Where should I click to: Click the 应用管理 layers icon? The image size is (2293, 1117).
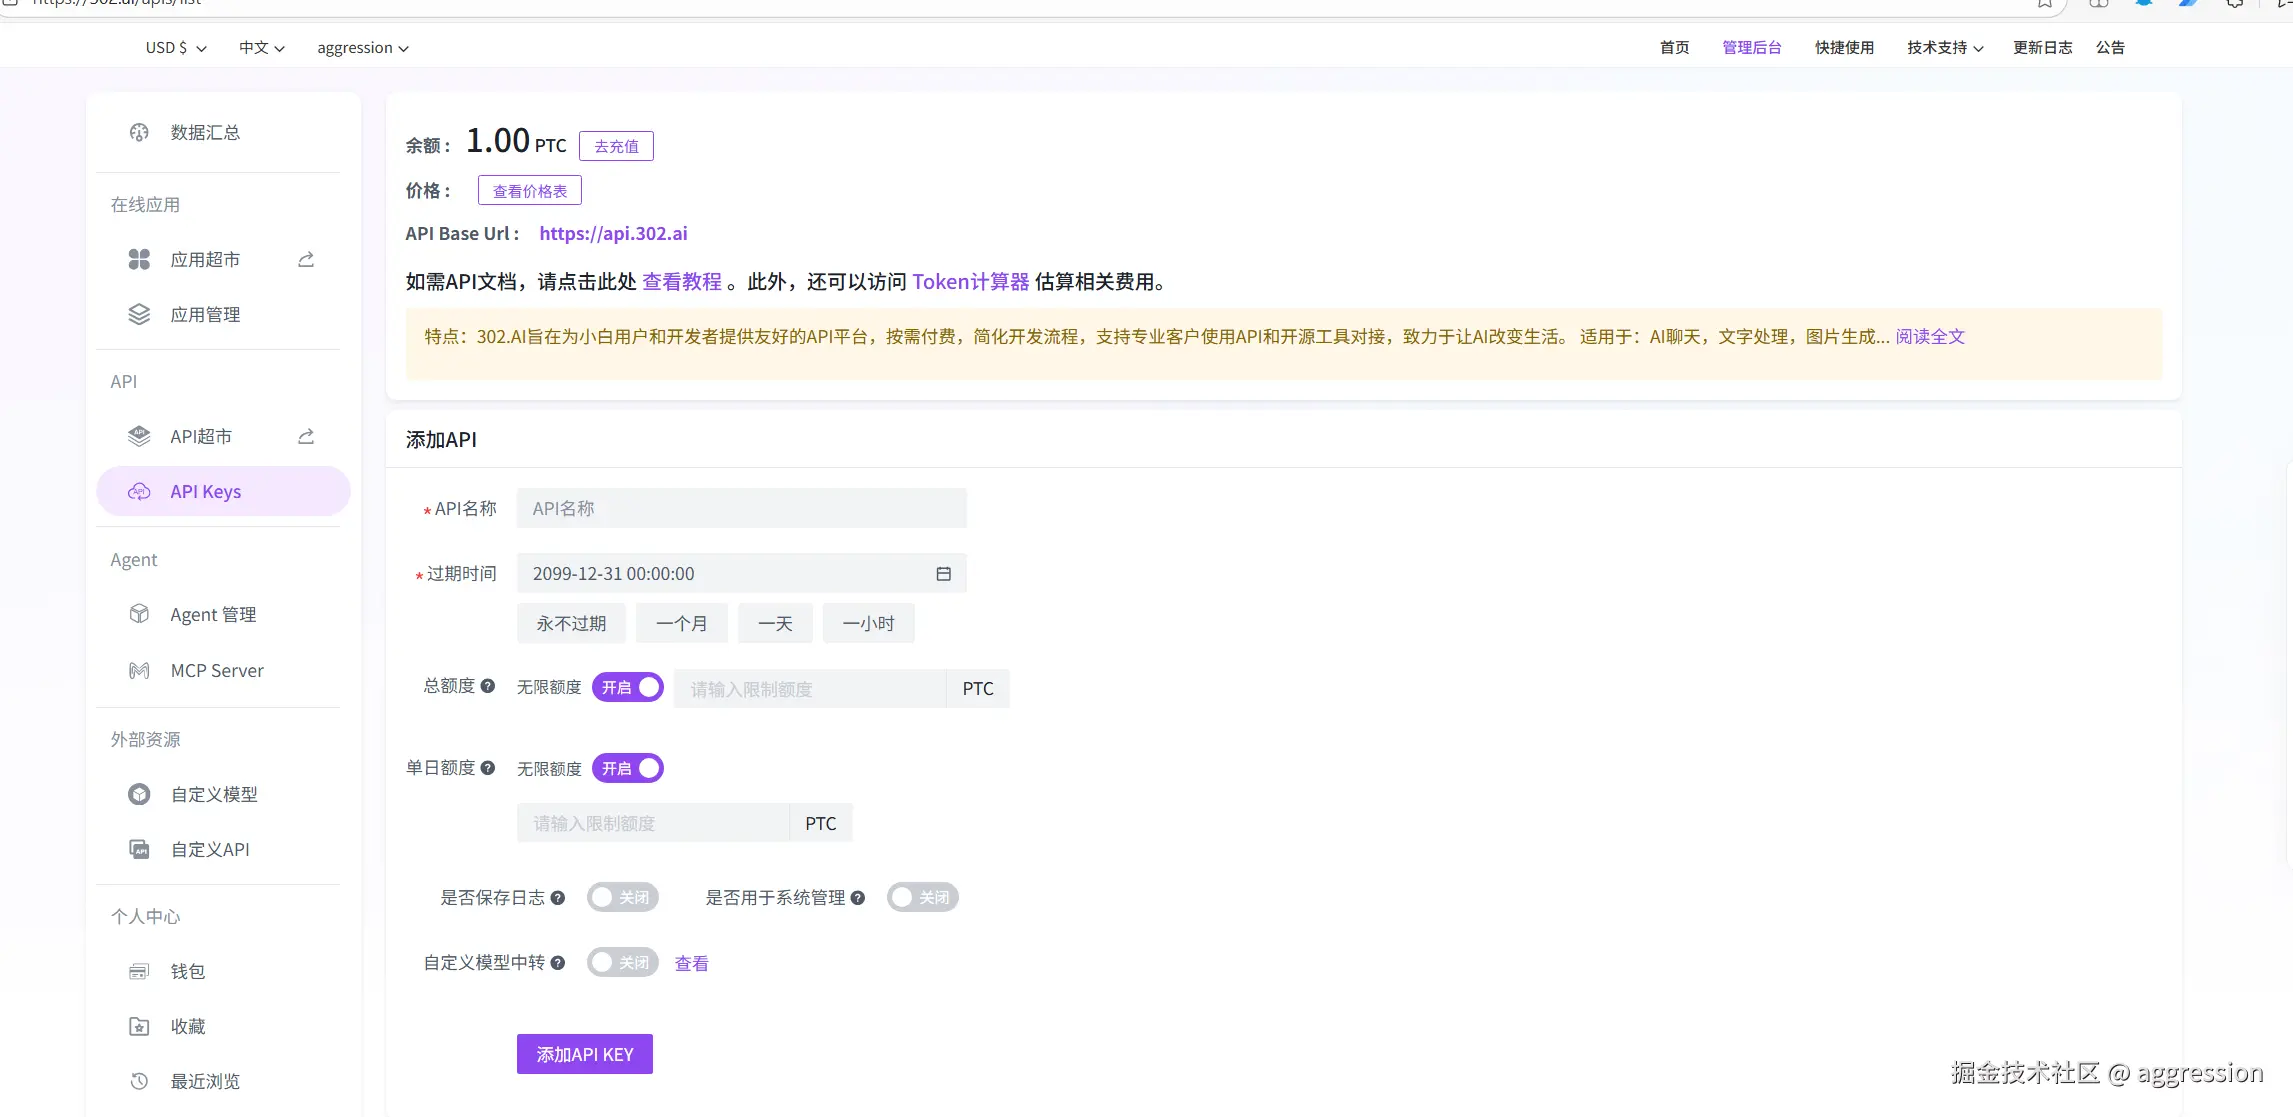click(x=139, y=314)
